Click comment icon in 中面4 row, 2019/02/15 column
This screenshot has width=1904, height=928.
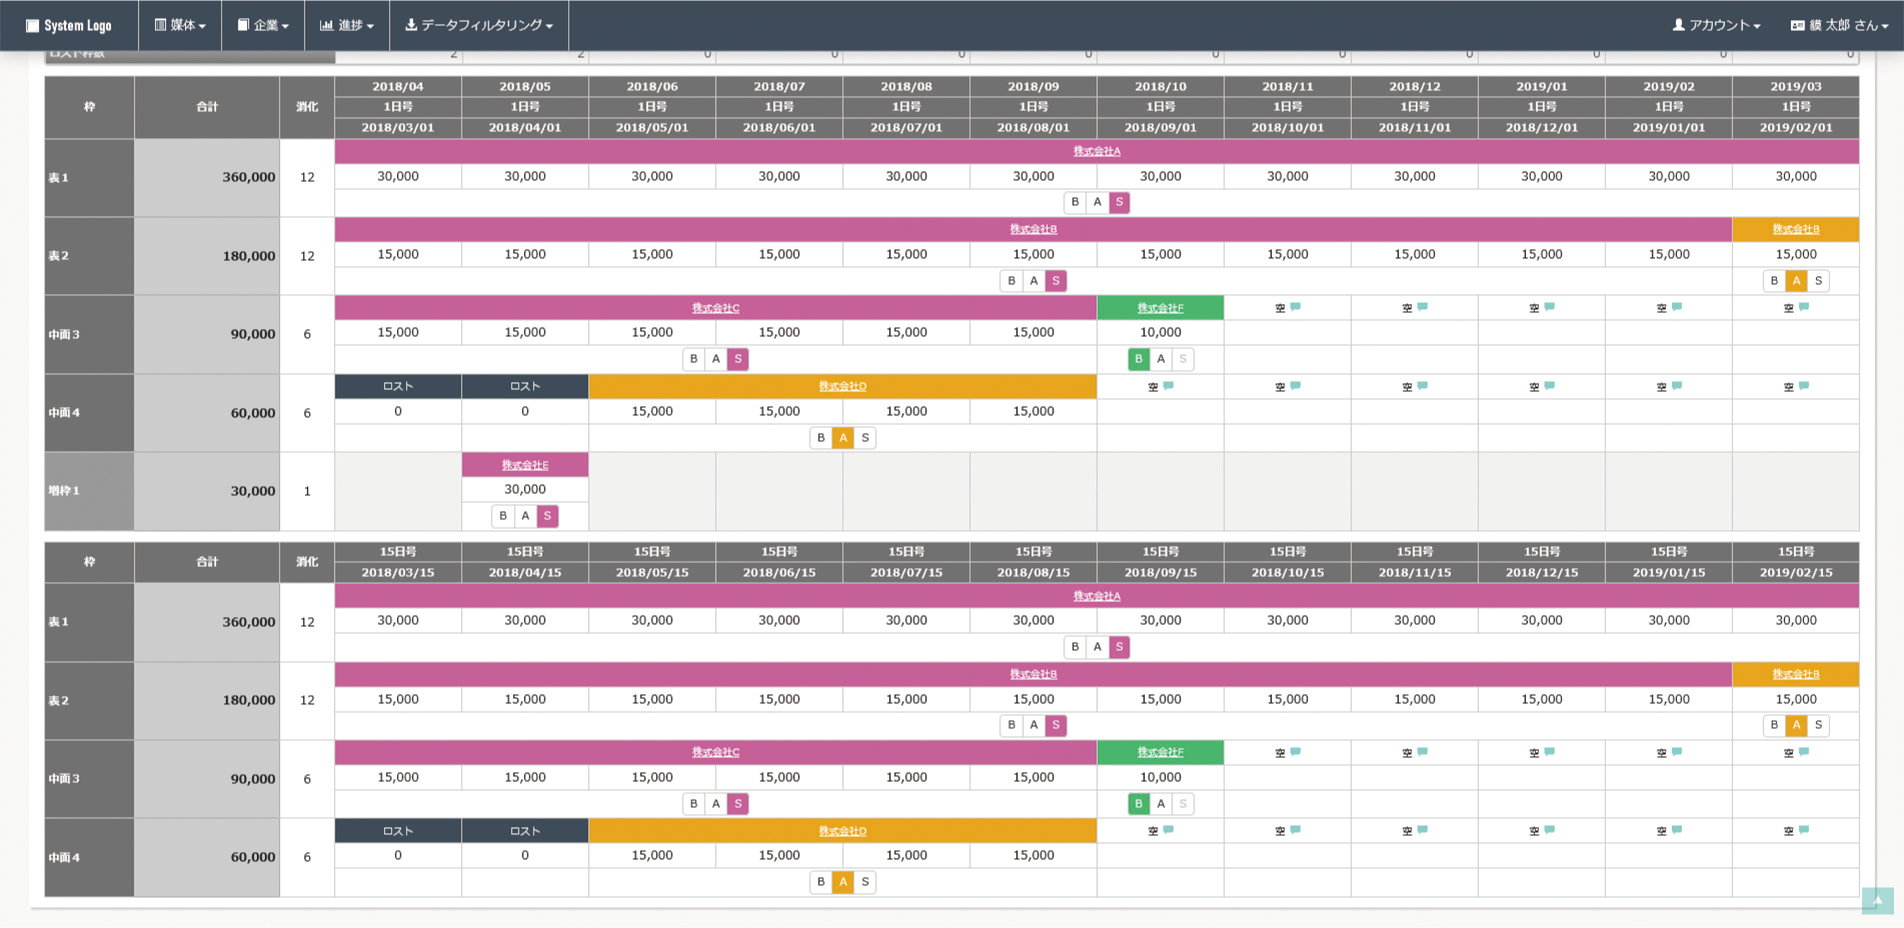click(x=1803, y=830)
